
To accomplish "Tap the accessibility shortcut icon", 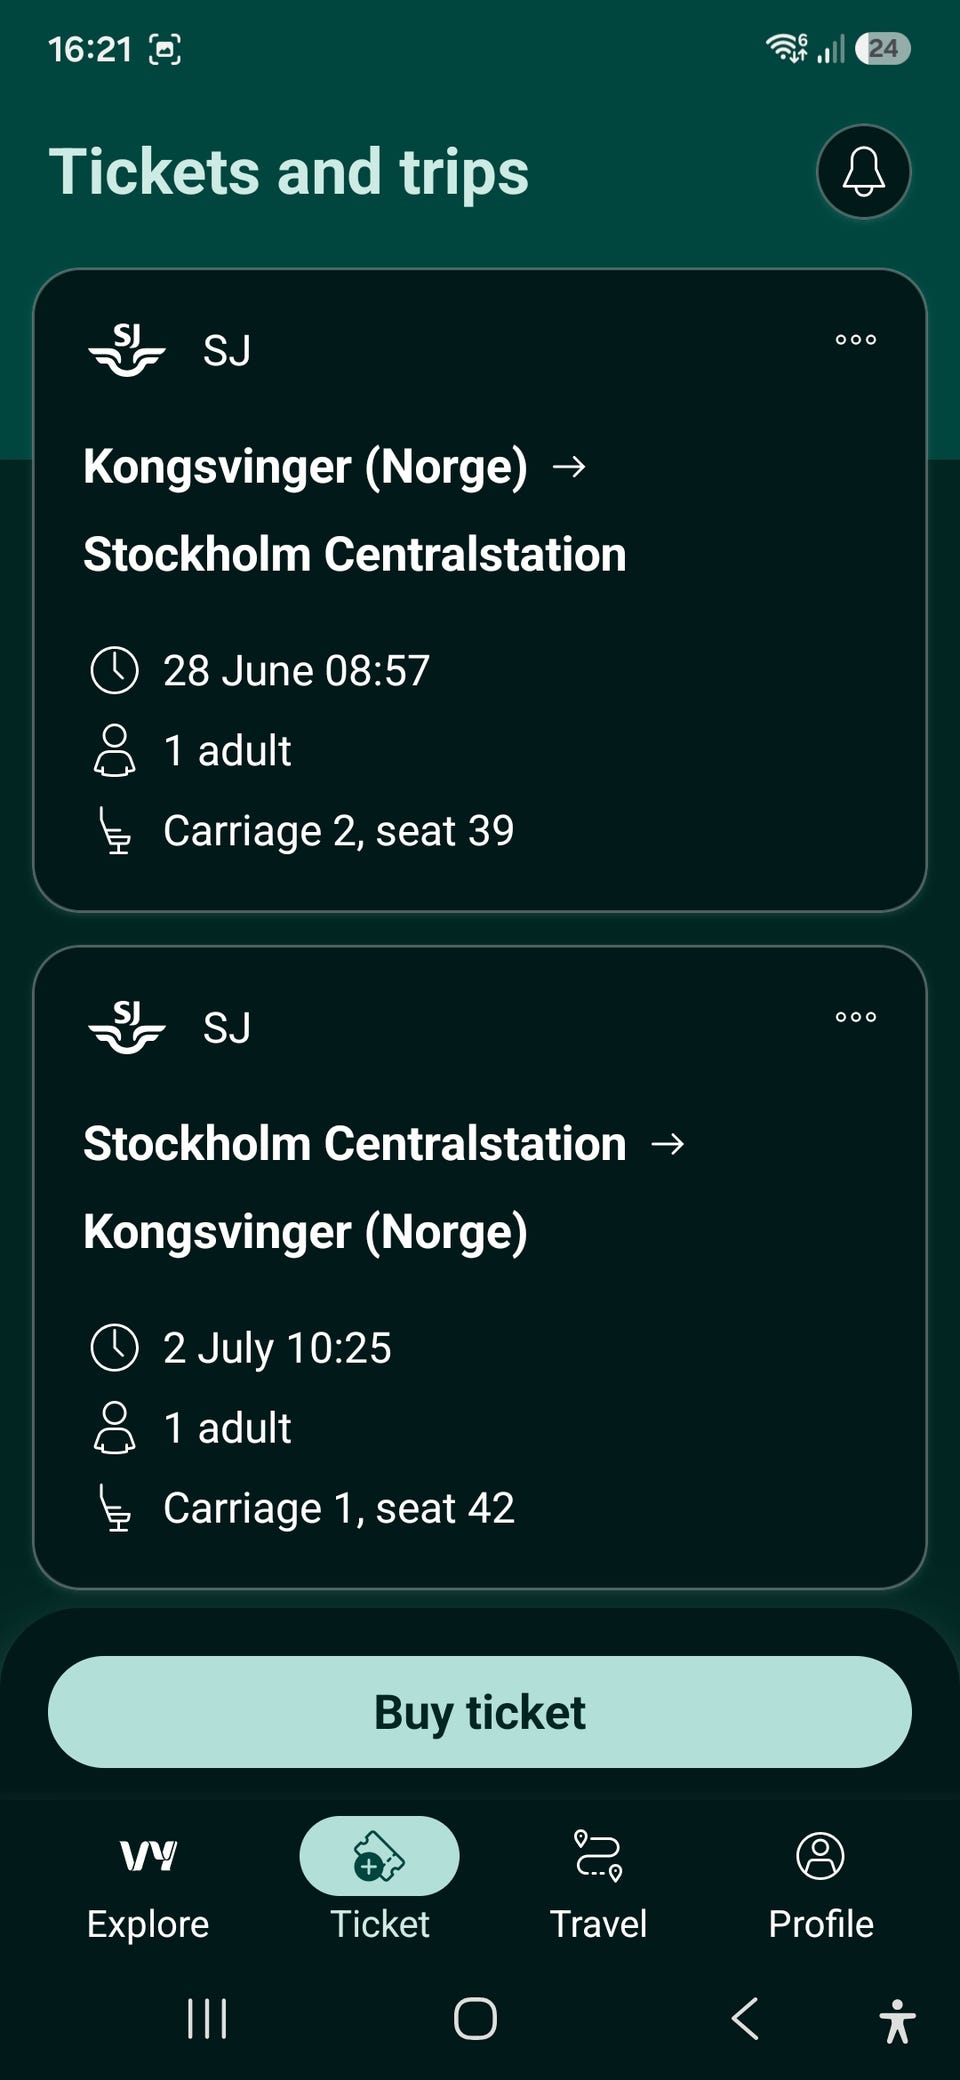I will click(x=897, y=2020).
